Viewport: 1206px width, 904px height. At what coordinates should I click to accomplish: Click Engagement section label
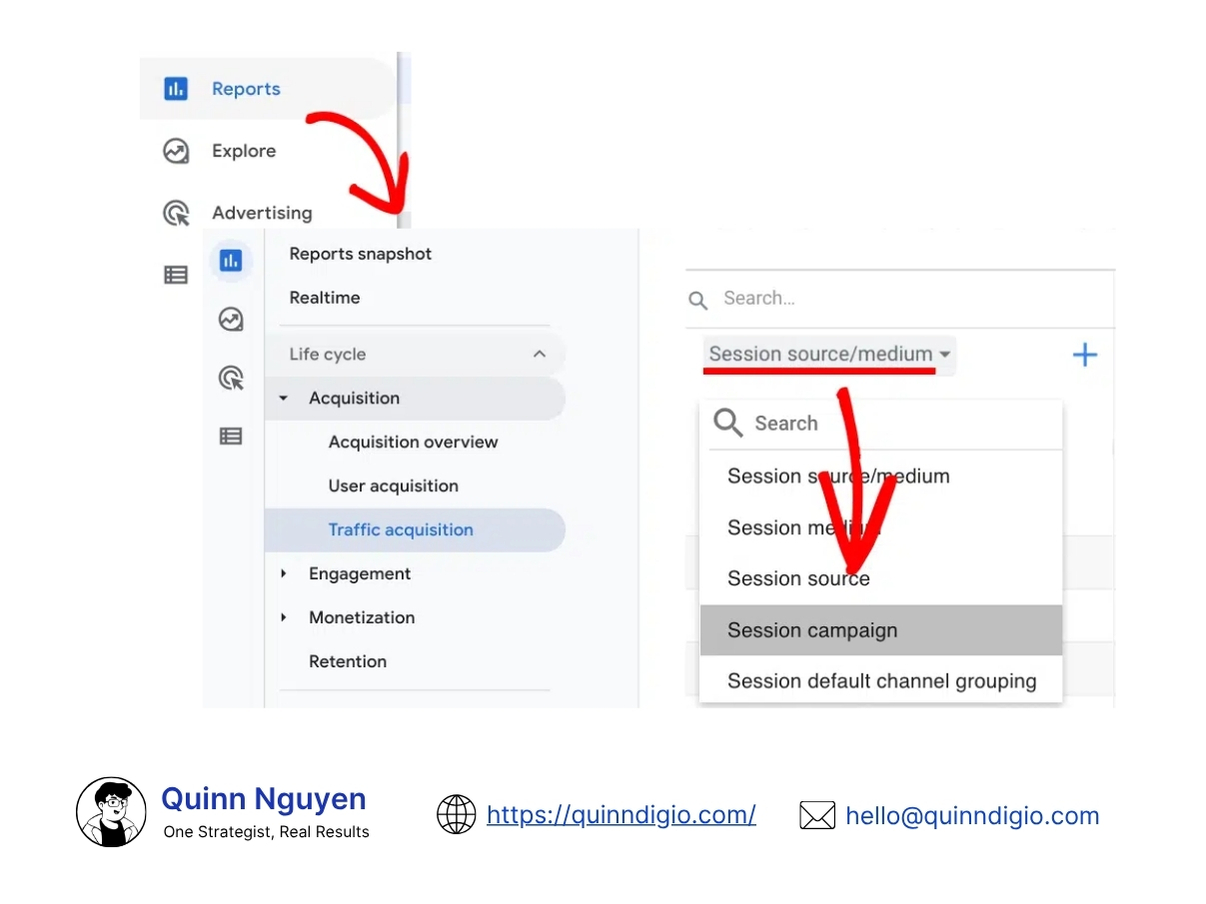pyautogui.click(x=360, y=574)
